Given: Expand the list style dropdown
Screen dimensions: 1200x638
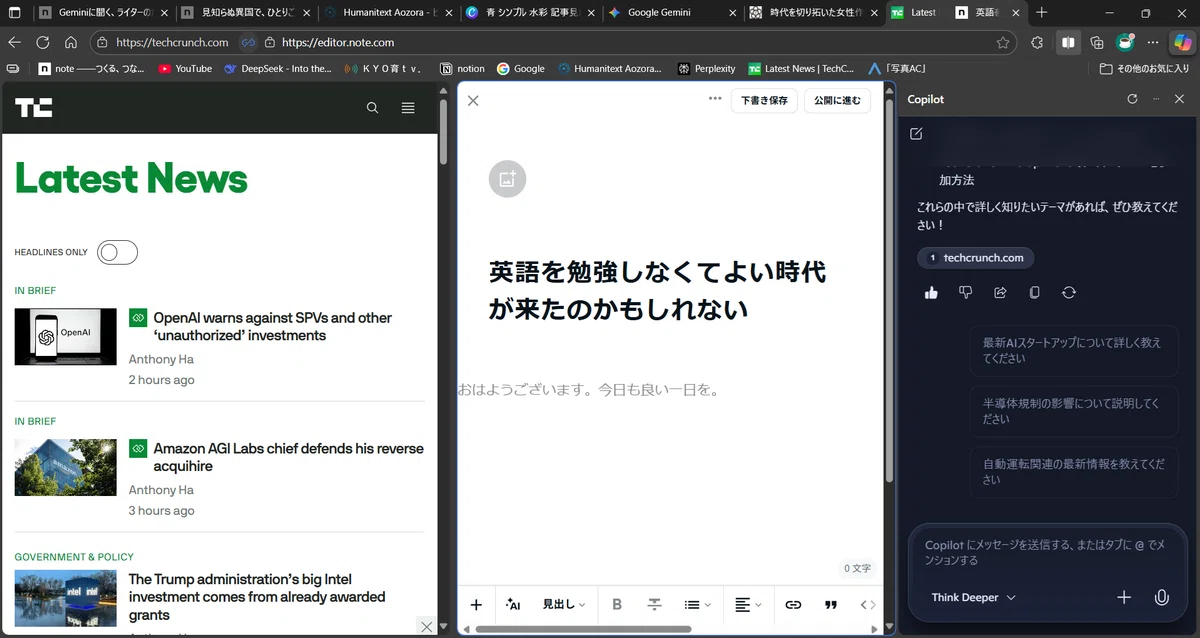Looking at the screenshot, I should (697, 604).
